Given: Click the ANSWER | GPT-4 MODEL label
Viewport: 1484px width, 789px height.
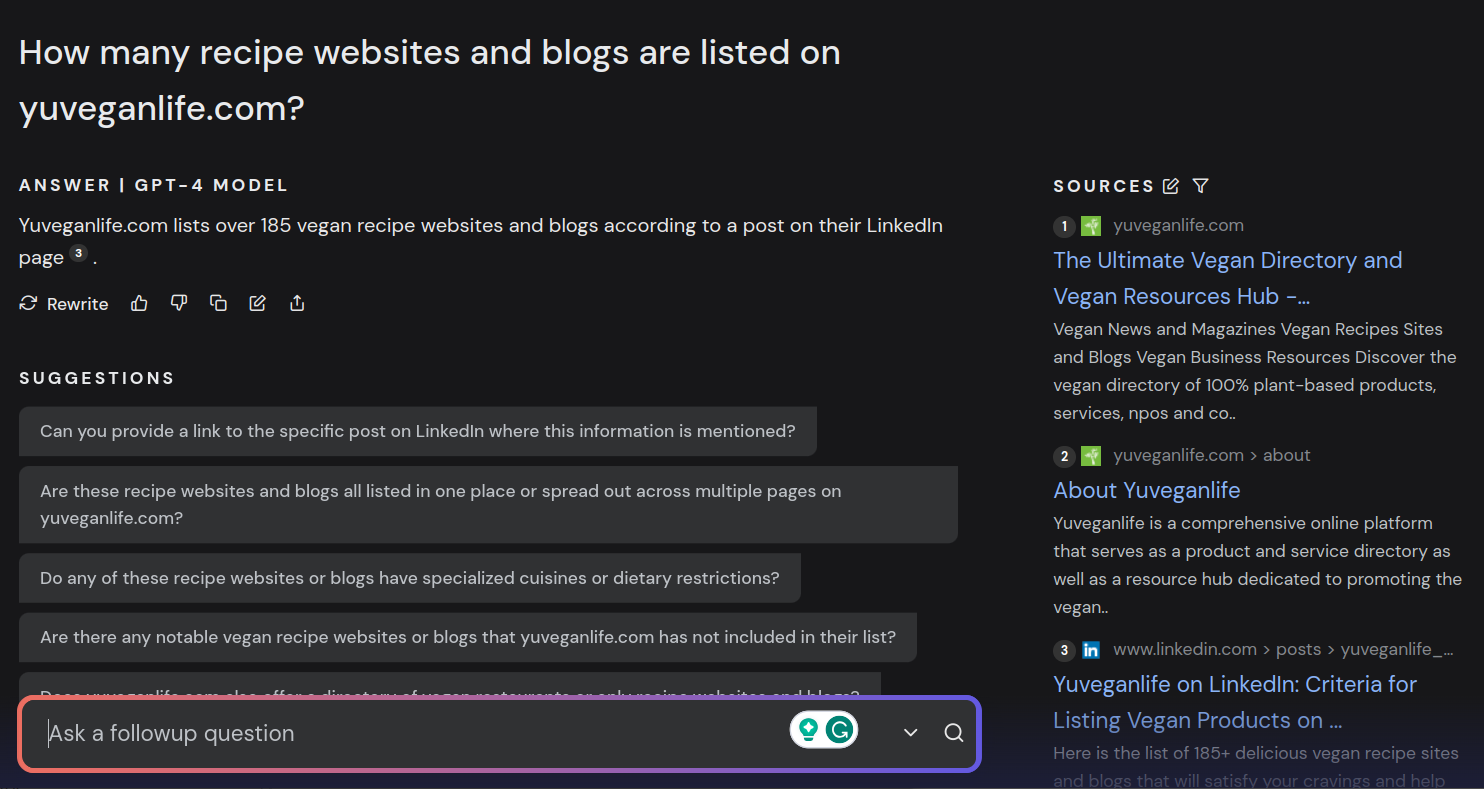Looking at the screenshot, I should click(153, 185).
